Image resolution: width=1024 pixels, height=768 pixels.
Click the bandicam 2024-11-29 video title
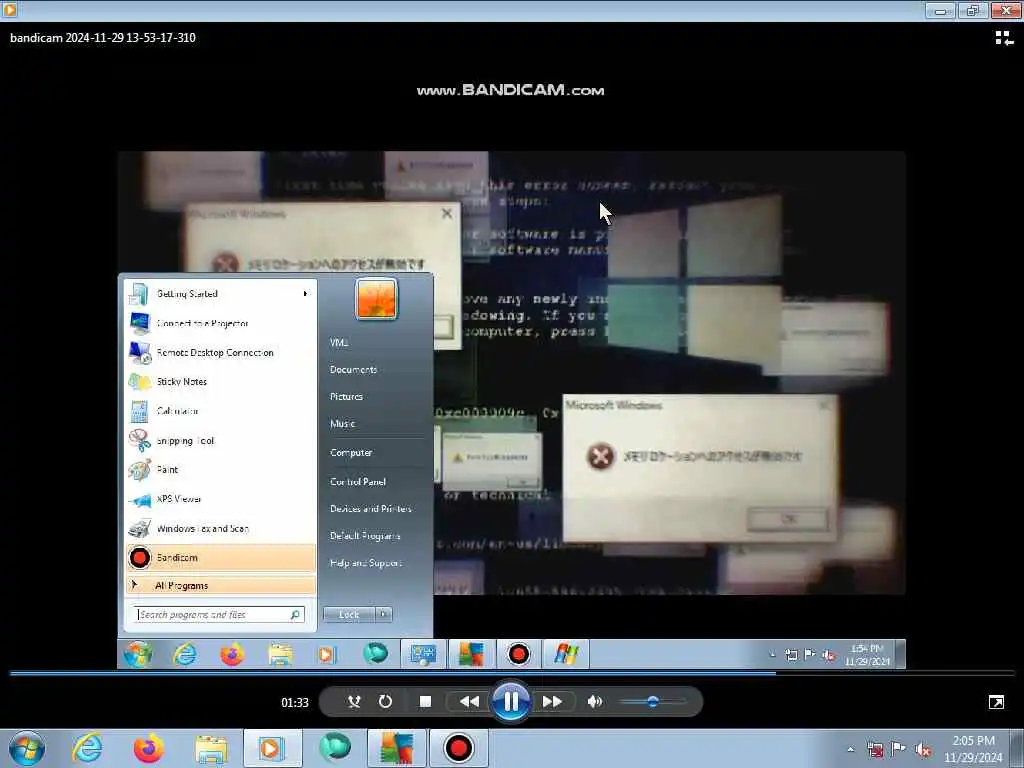103,38
